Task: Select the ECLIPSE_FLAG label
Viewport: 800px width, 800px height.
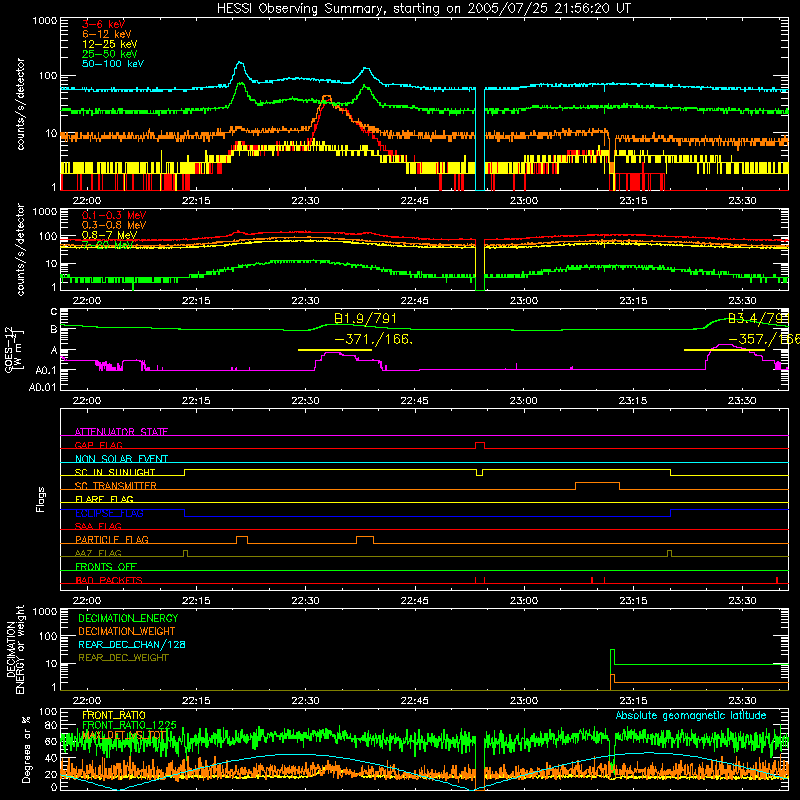Action: point(109,513)
